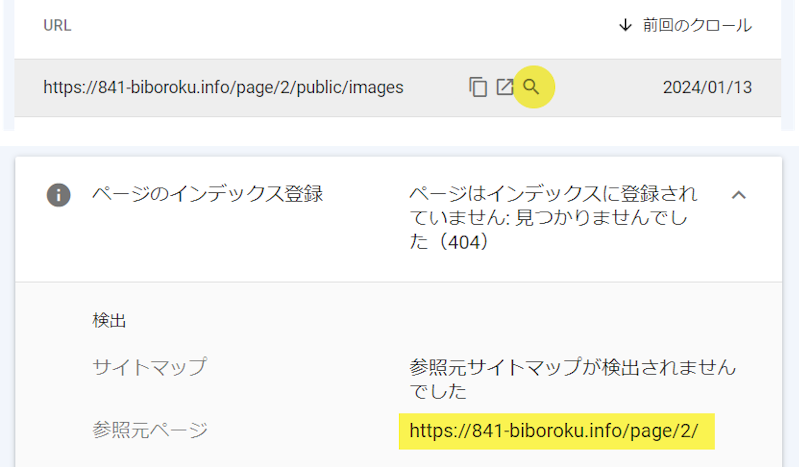This screenshot has width=799, height=467.
Task: Click the サイトマップ label
Action: click(150, 367)
